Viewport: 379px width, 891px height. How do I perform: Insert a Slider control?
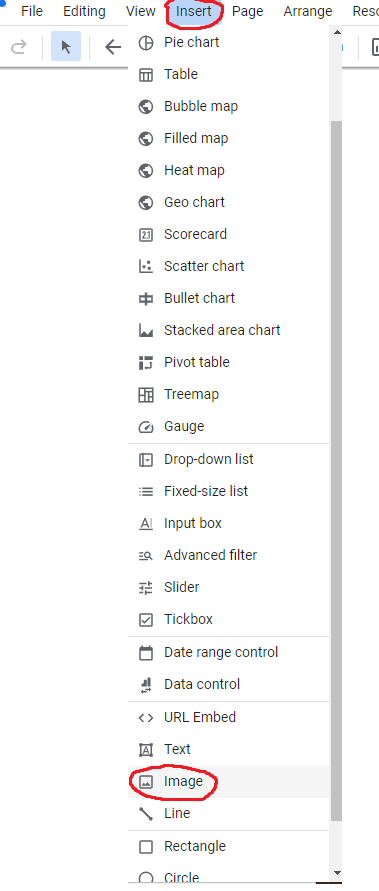pyautogui.click(x=228, y=587)
